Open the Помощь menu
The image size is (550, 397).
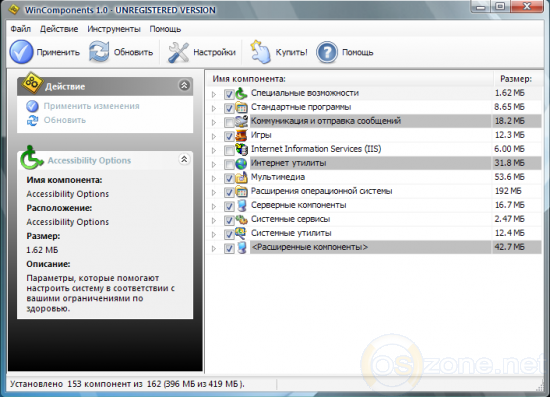tap(165, 29)
